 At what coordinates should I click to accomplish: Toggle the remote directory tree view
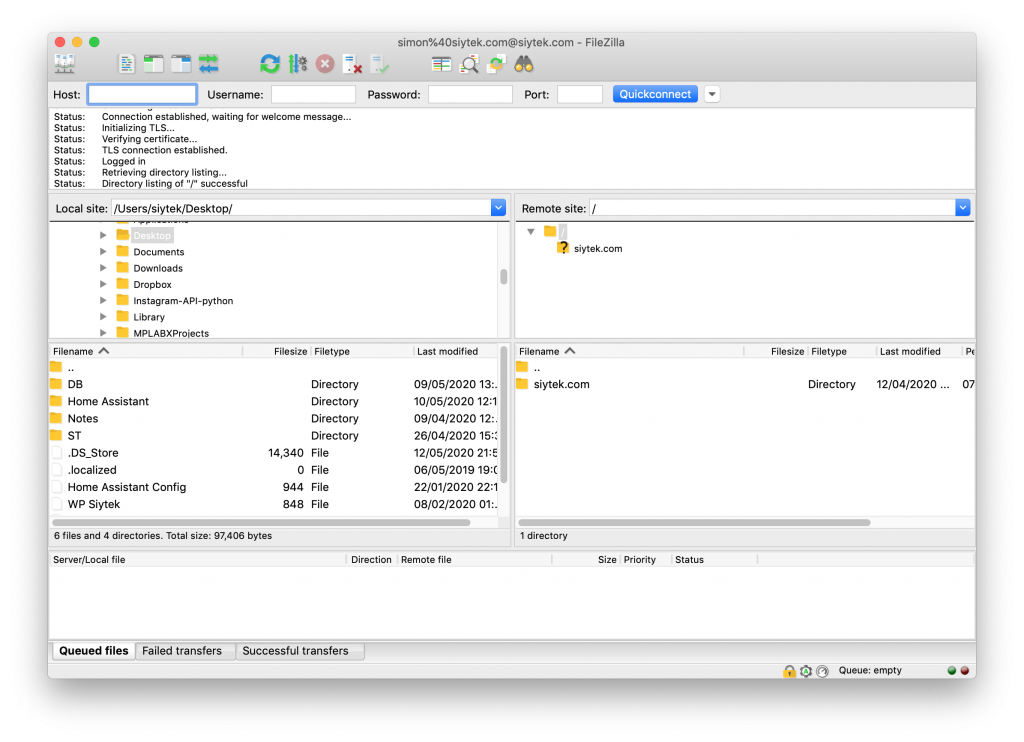coord(181,64)
